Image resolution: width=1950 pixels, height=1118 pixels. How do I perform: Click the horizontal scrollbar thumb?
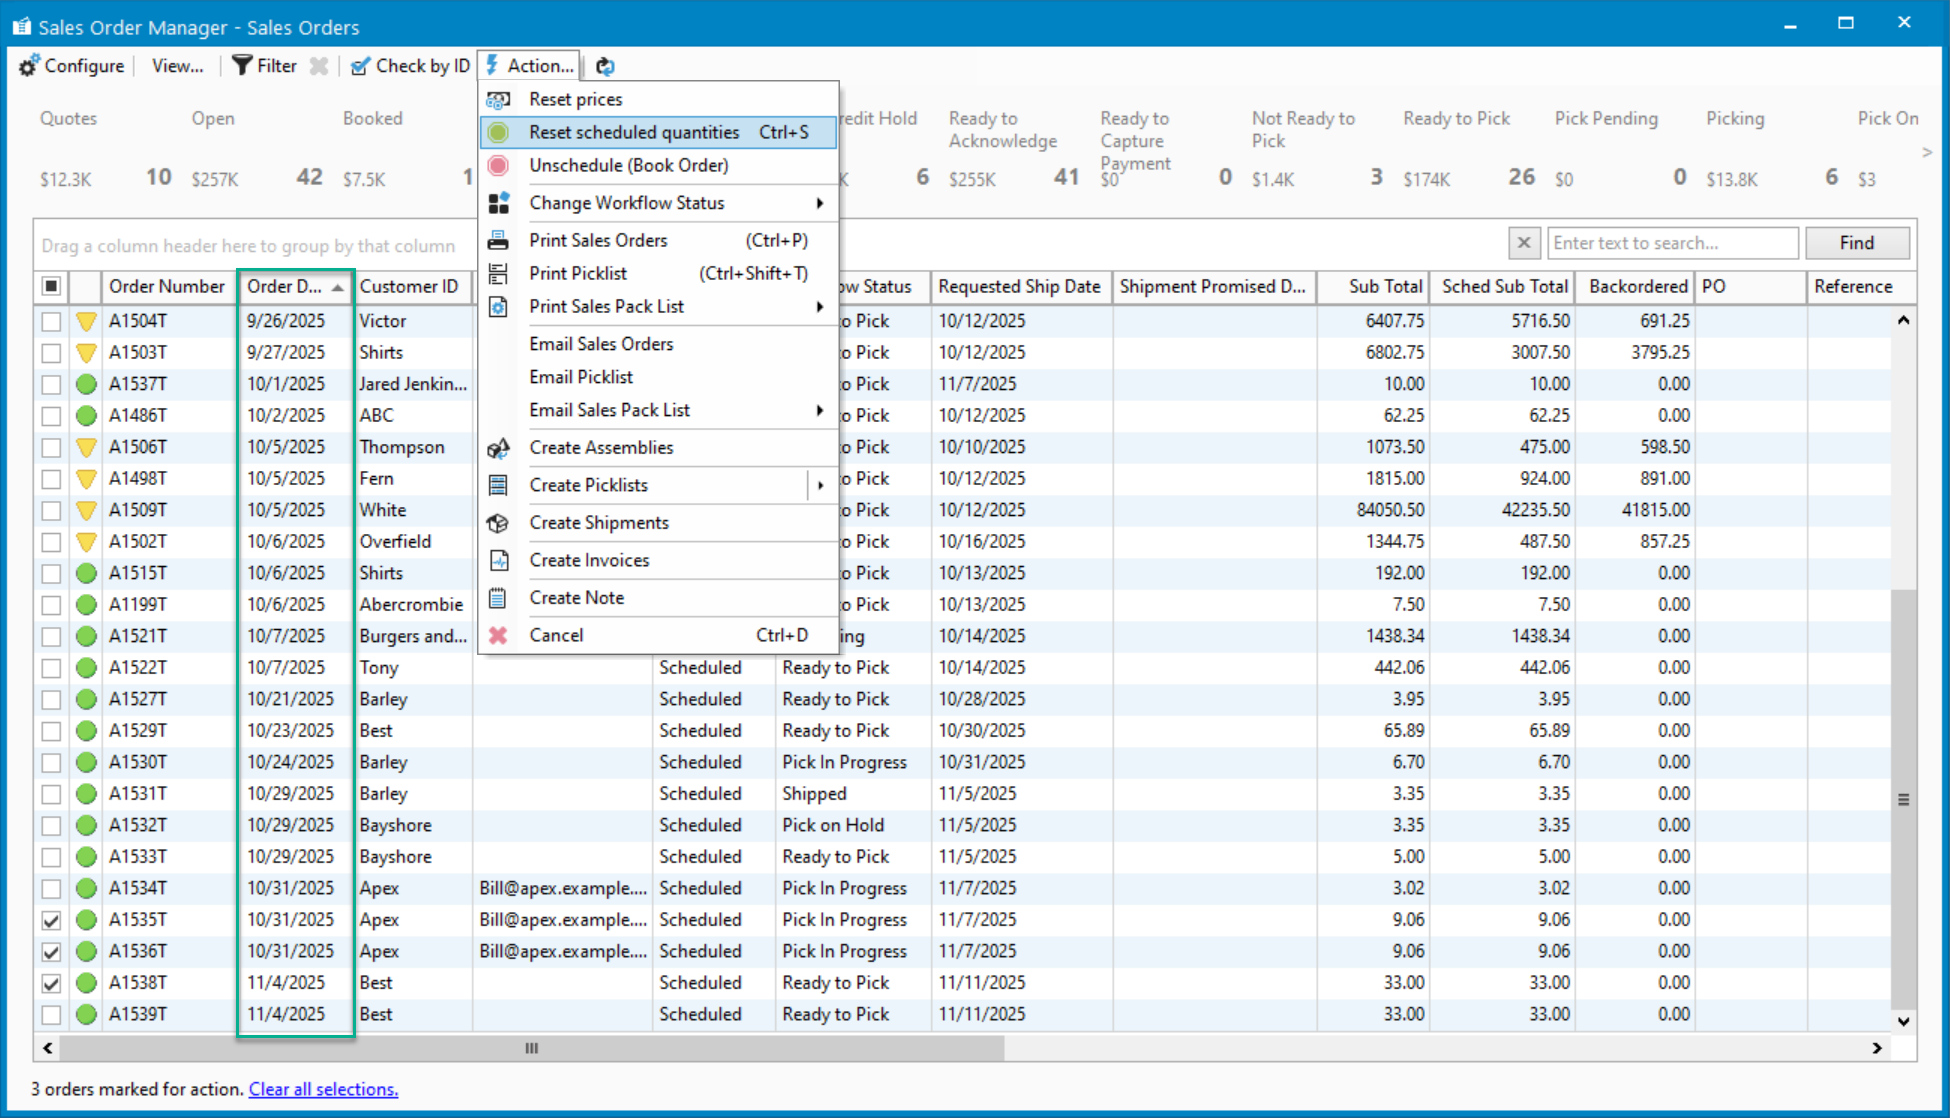coord(531,1048)
